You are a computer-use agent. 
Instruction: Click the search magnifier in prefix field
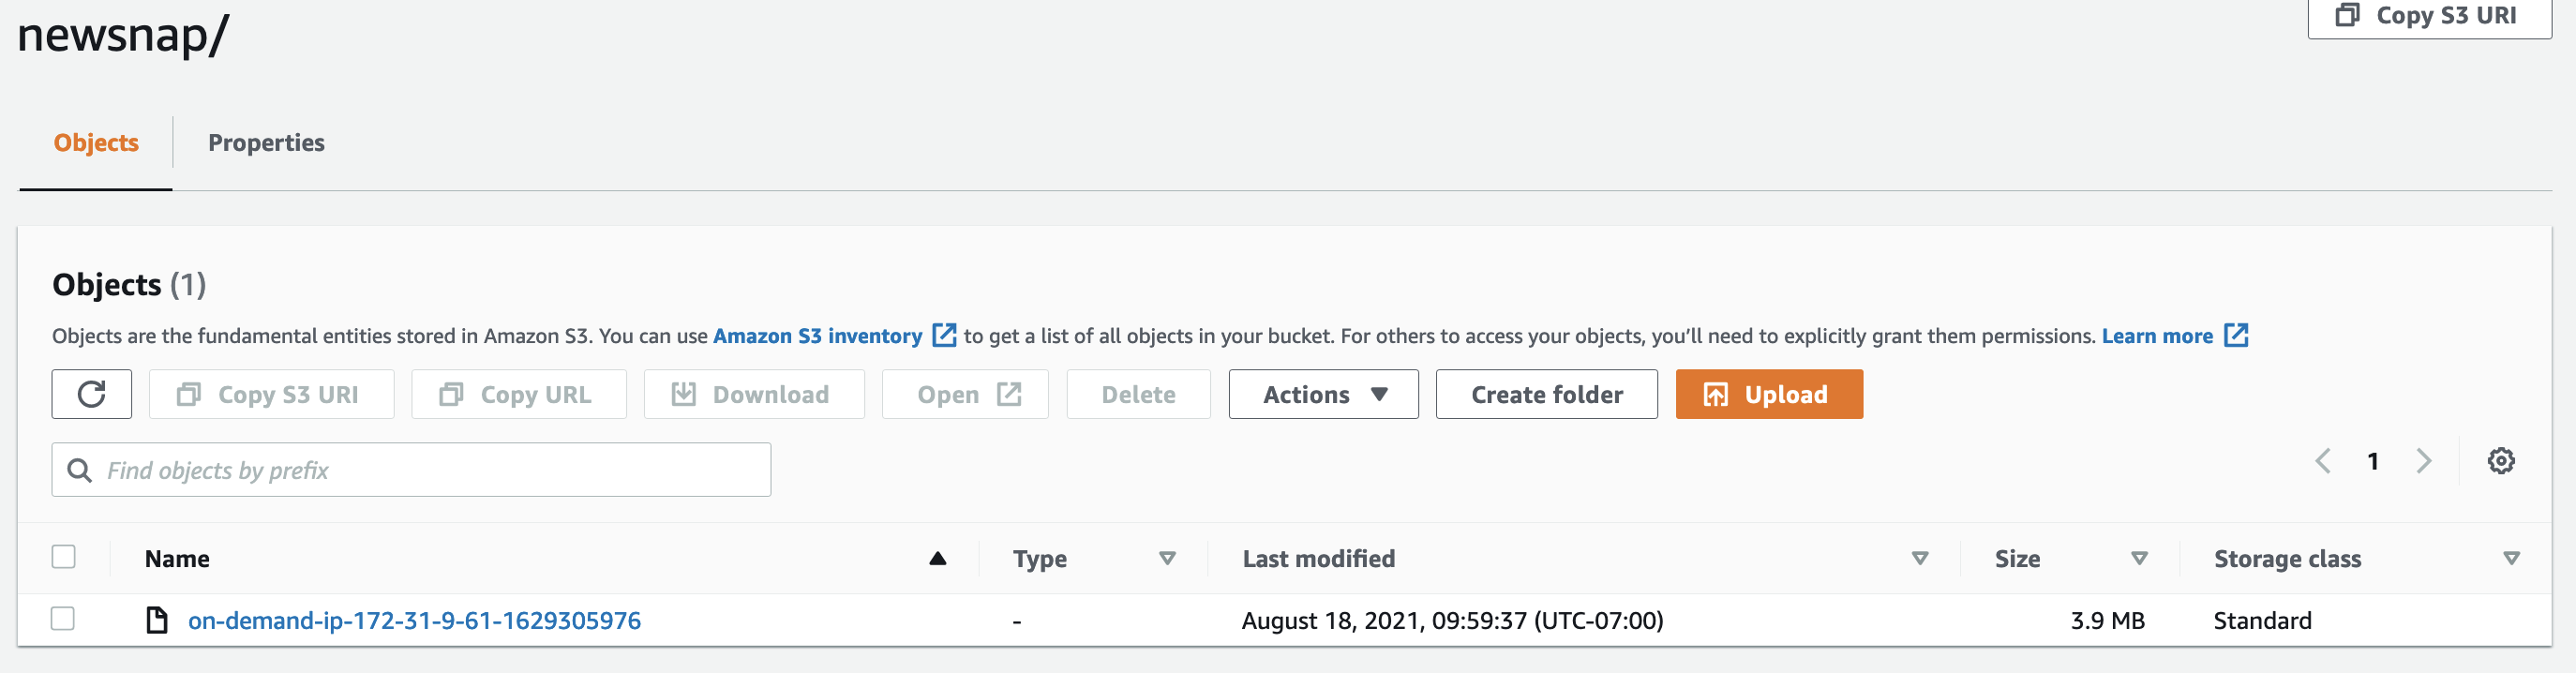coord(80,468)
